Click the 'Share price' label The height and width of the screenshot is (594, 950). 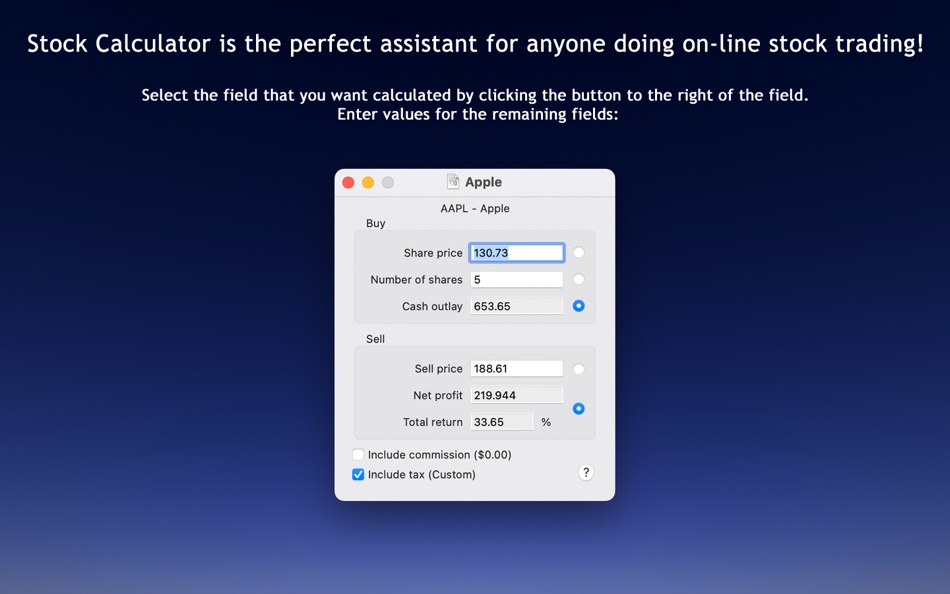click(x=433, y=253)
